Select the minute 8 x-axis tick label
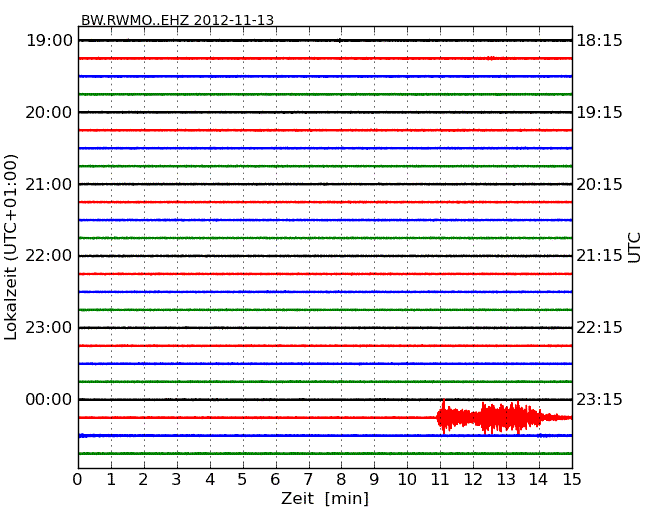The image size is (650, 520). point(341,479)
